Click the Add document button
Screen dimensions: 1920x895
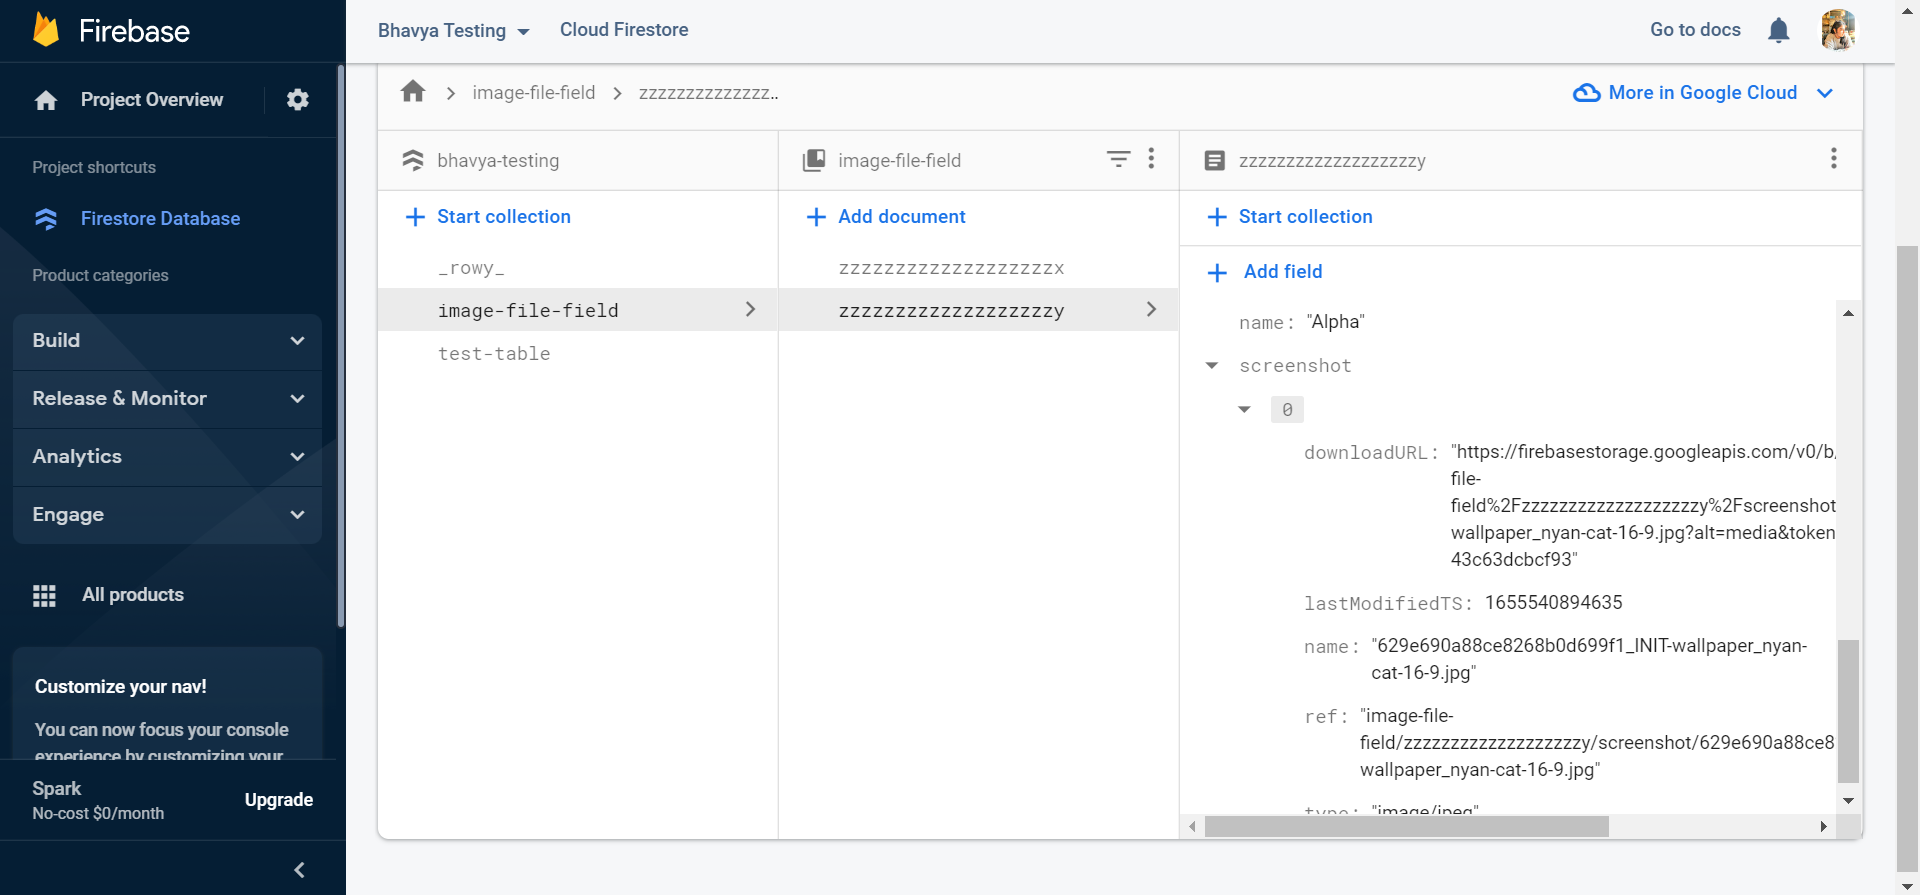(886, 217)
